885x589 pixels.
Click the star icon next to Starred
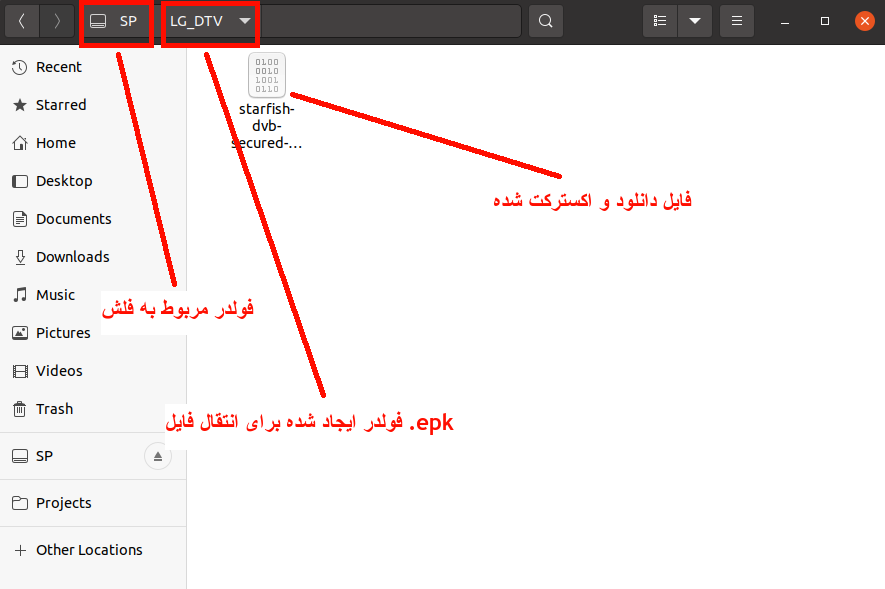[20, 105]
